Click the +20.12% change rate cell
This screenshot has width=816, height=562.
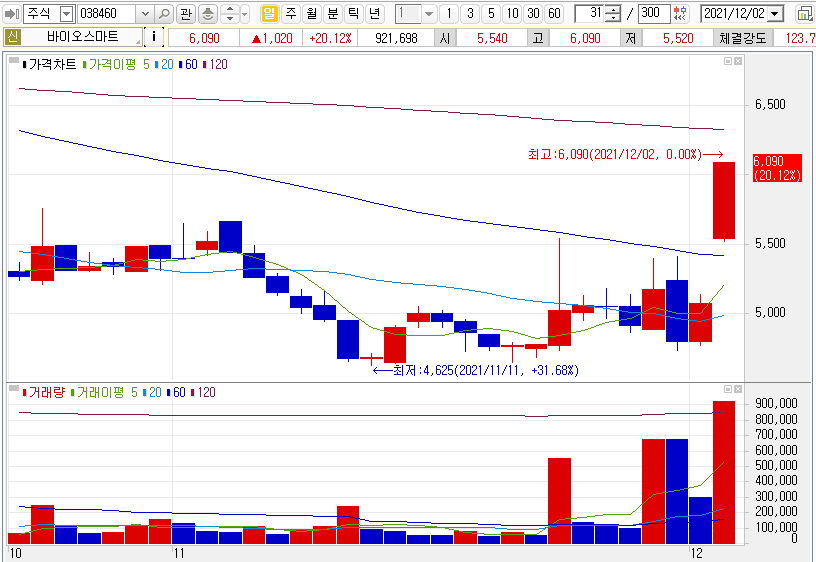pos(329,38)
